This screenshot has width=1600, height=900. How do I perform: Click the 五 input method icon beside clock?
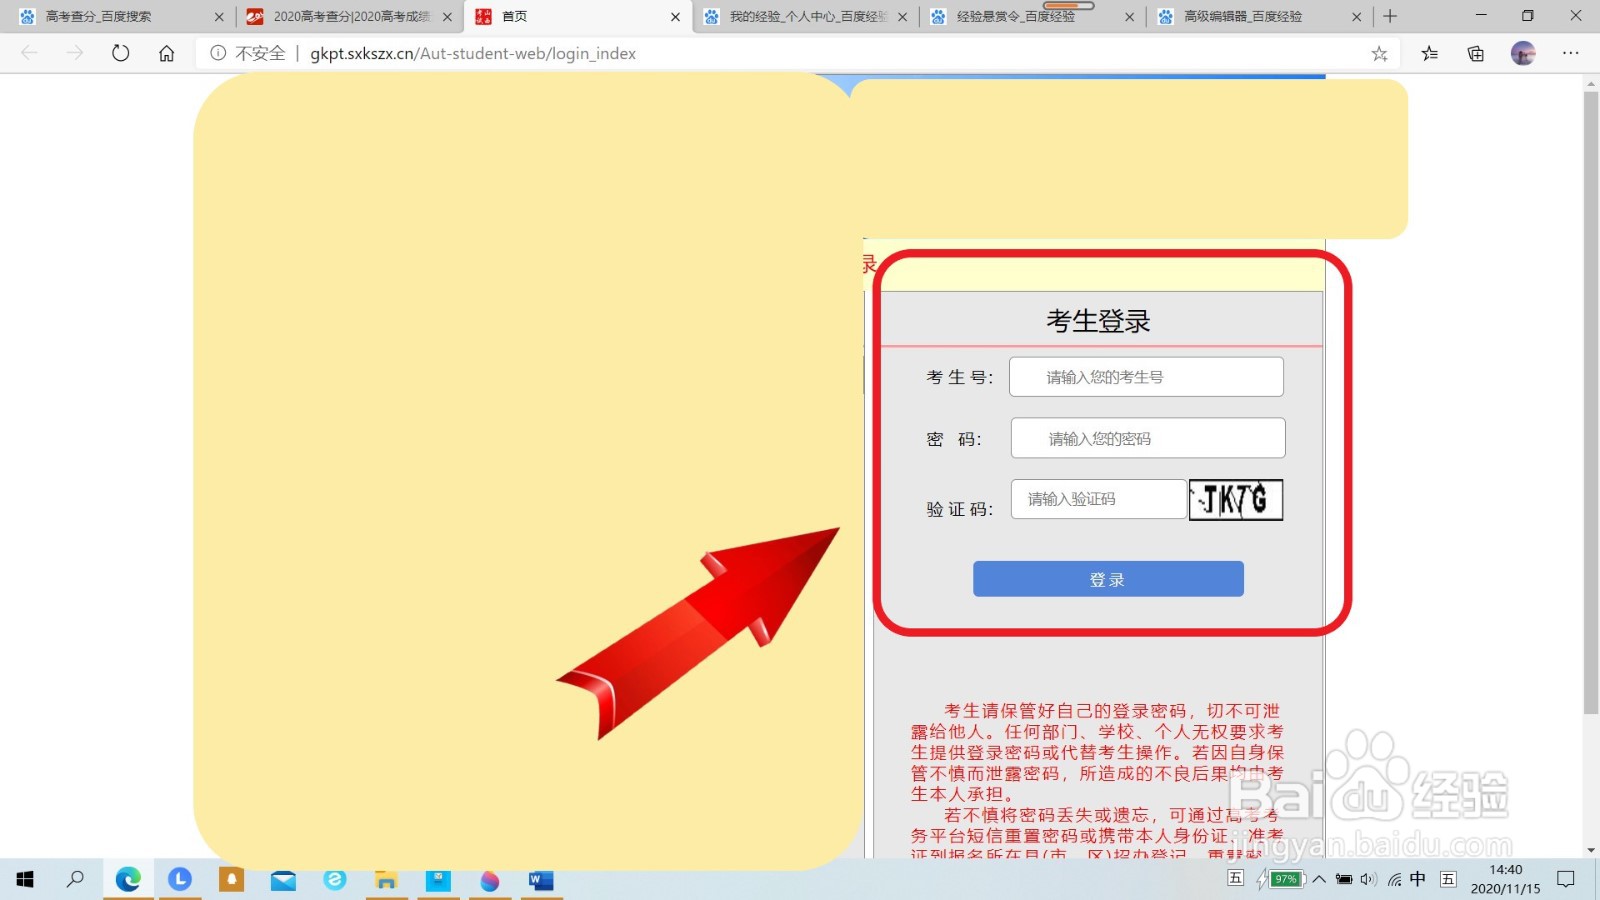tap(1448, 879)
